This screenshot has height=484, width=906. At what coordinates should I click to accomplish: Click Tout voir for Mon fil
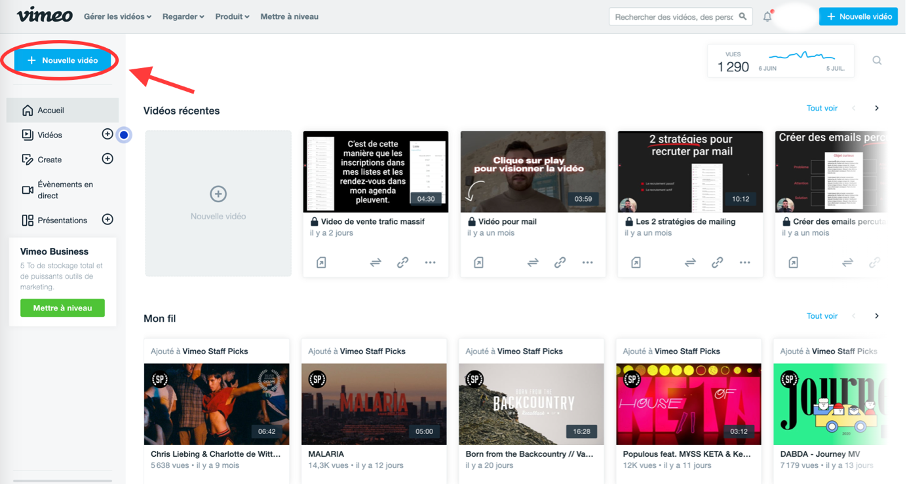[x=822, y=316]
